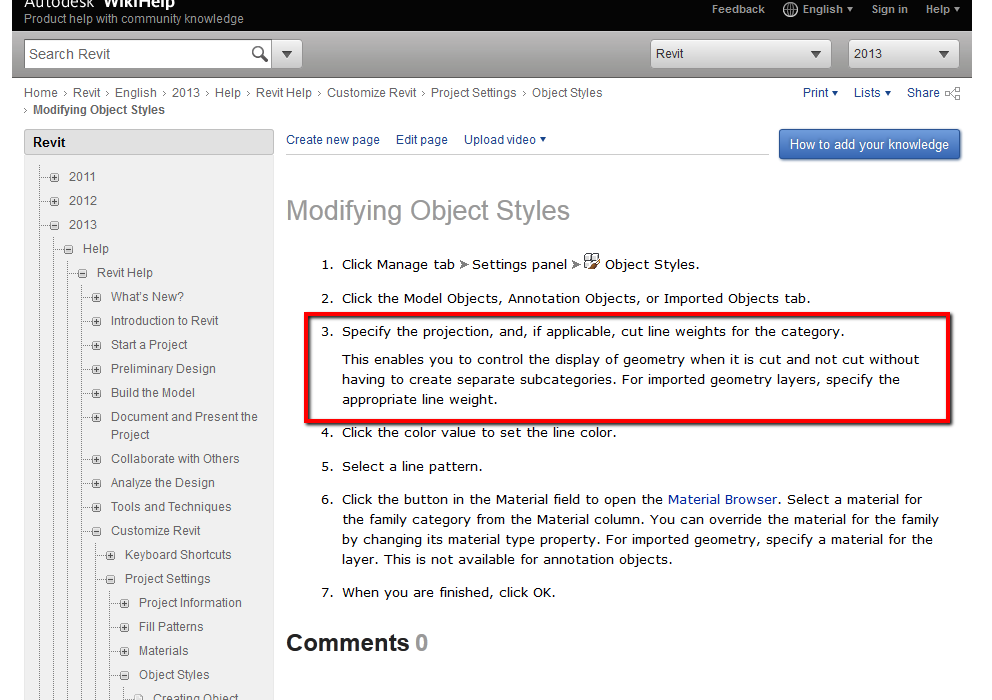Click the Object Styles icon in step 1
The image size is (992, 700).
(592, 261)
